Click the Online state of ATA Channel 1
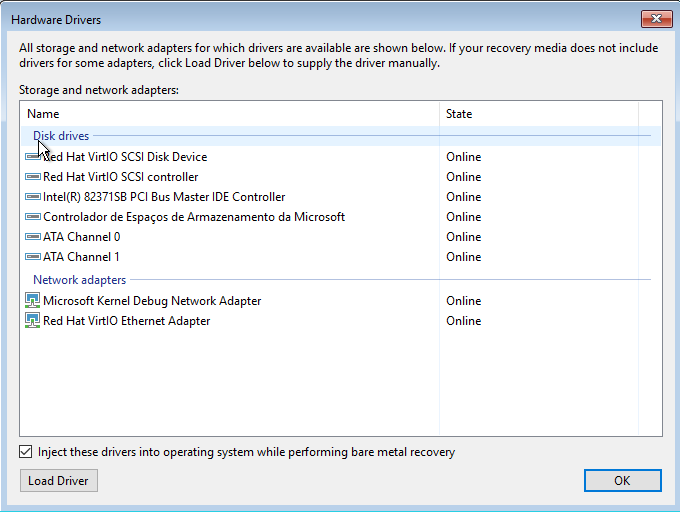Screen dimensions: 680x512 [464, 256]
